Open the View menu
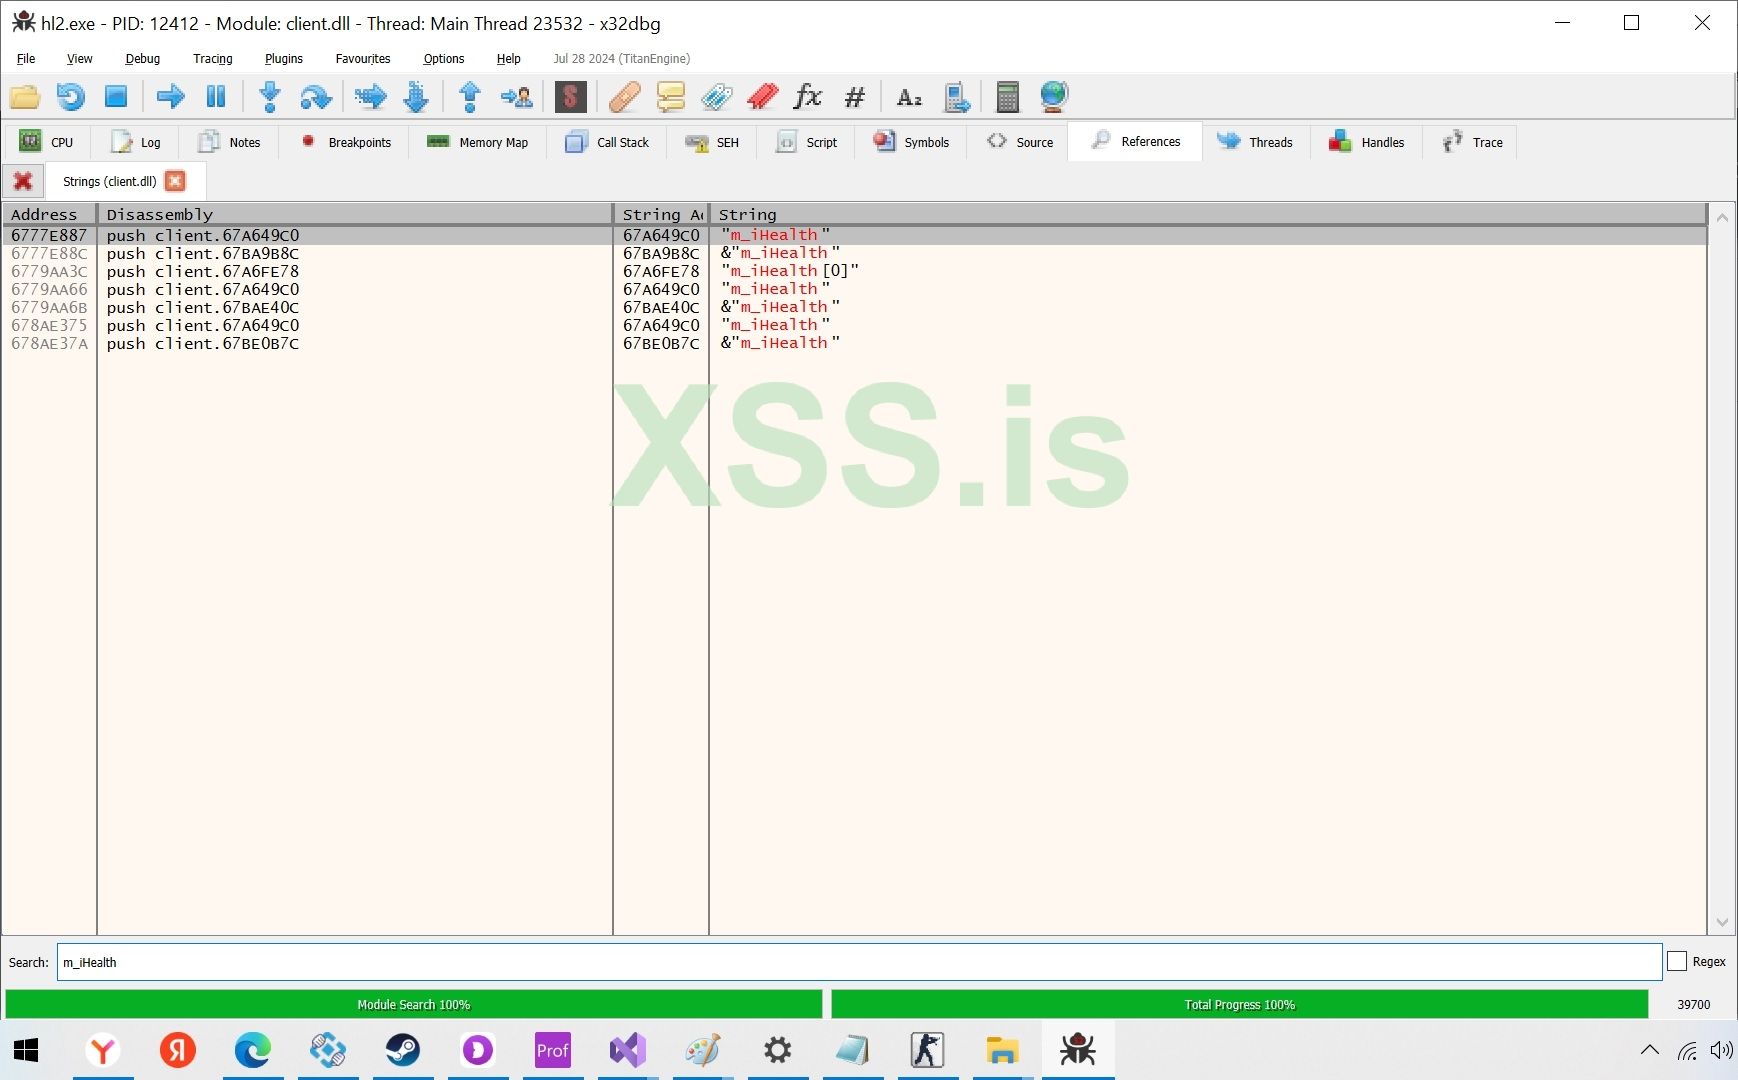Viewport: 1738px width, 1080px height. tap(80, 59)
